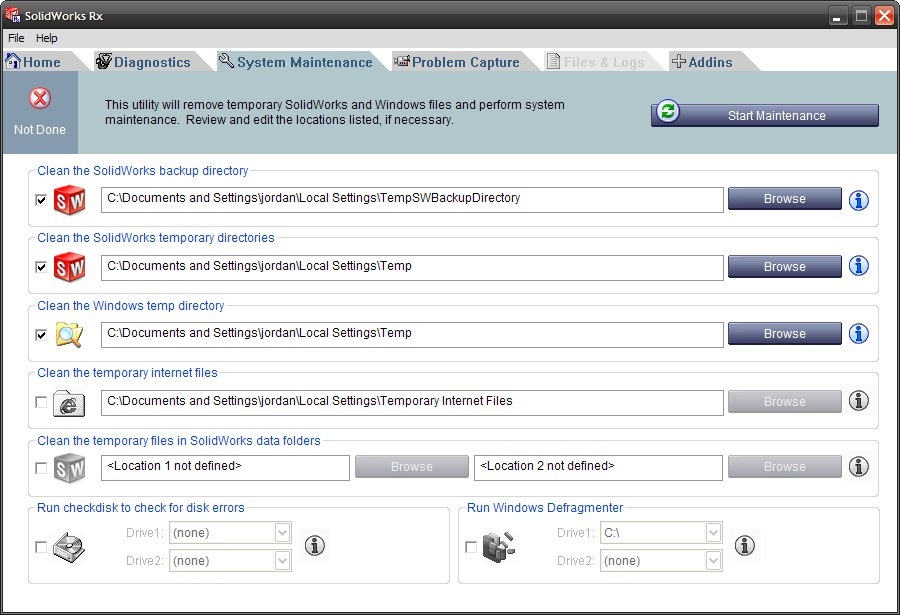900x615 pixels.
Task: Click the green refresh icon on Start Maintenance
Action: pos(668,111)
